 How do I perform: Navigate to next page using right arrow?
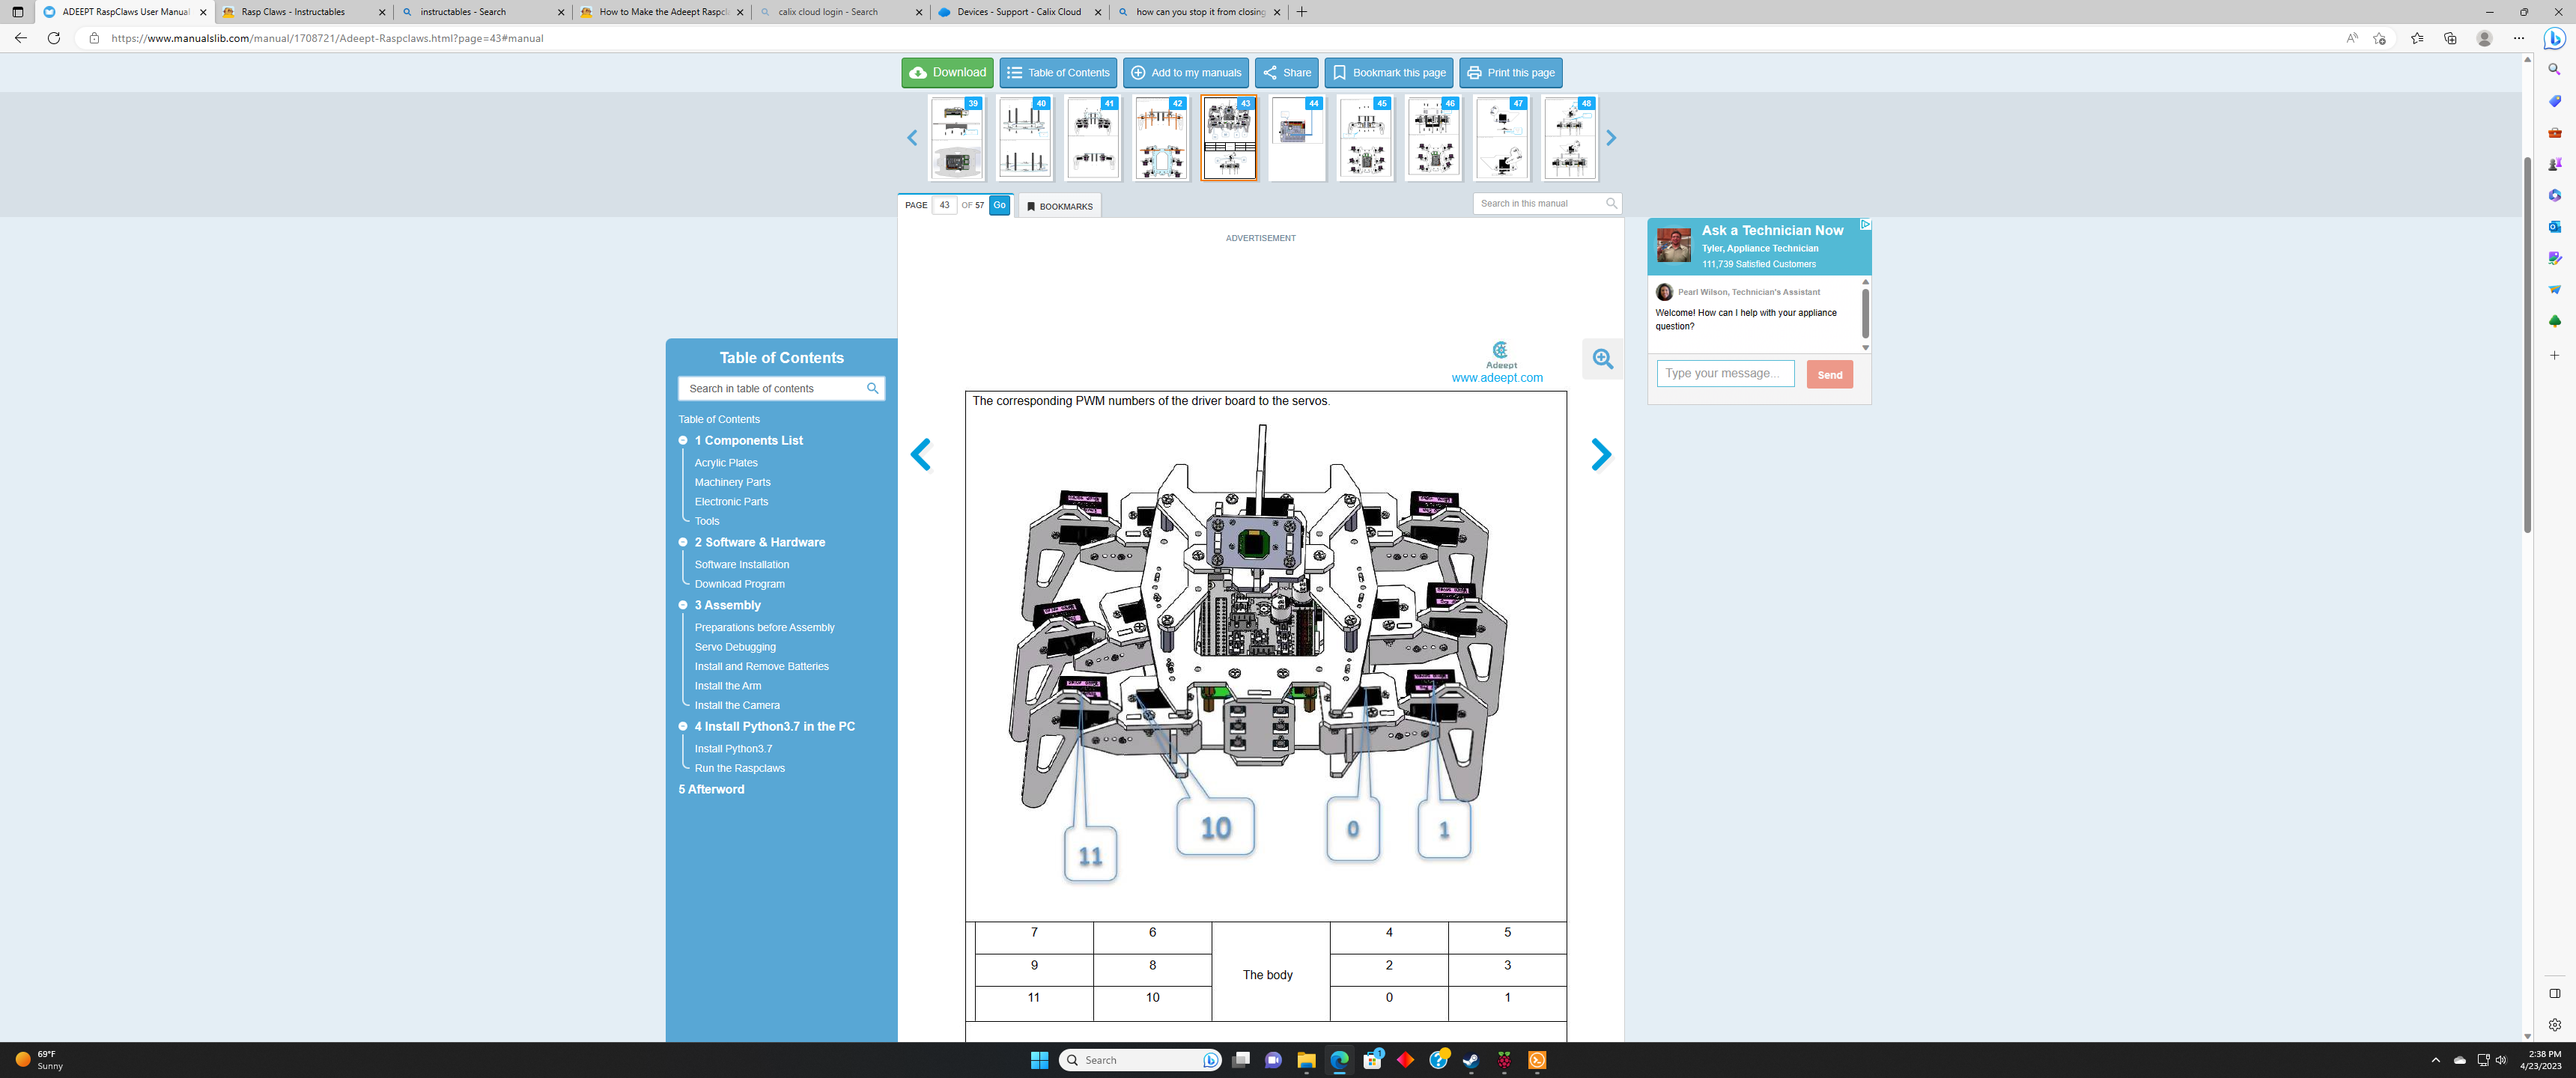(x=1600, y=454)
